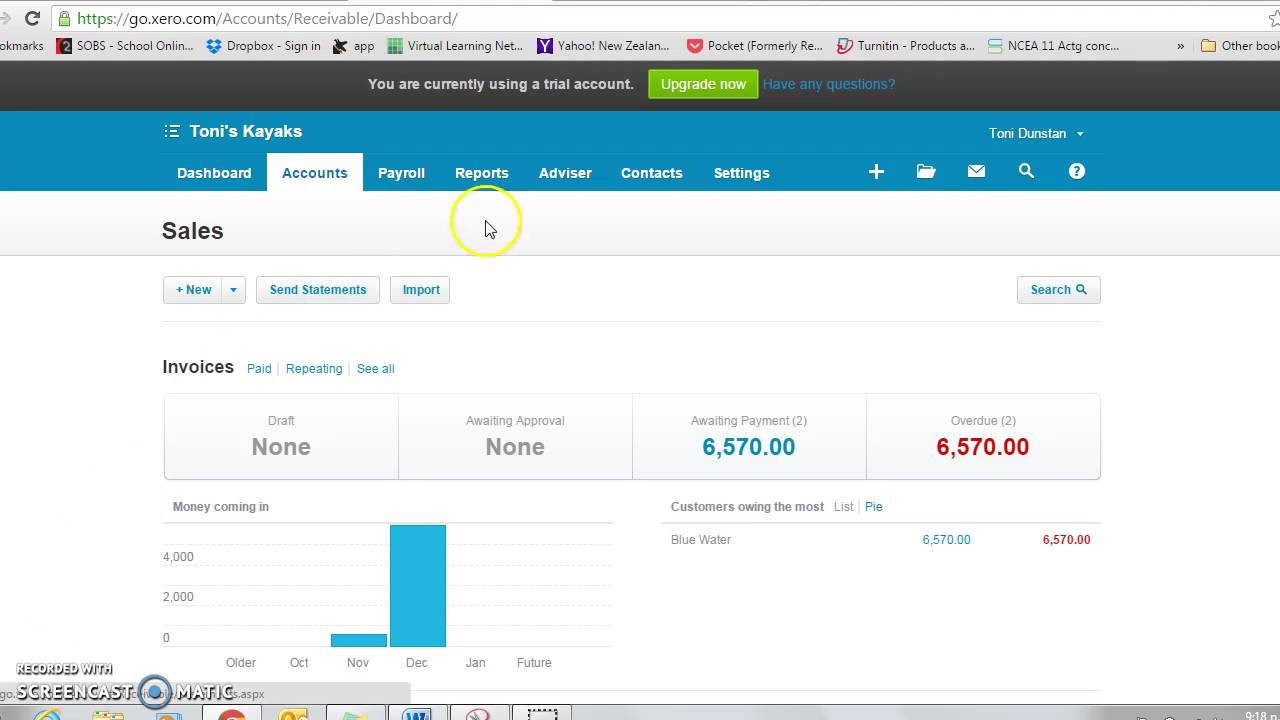Open the Dropbox Sign in bookmark
The width and height of the screenshot is (1280, 720).
[263, 46]
